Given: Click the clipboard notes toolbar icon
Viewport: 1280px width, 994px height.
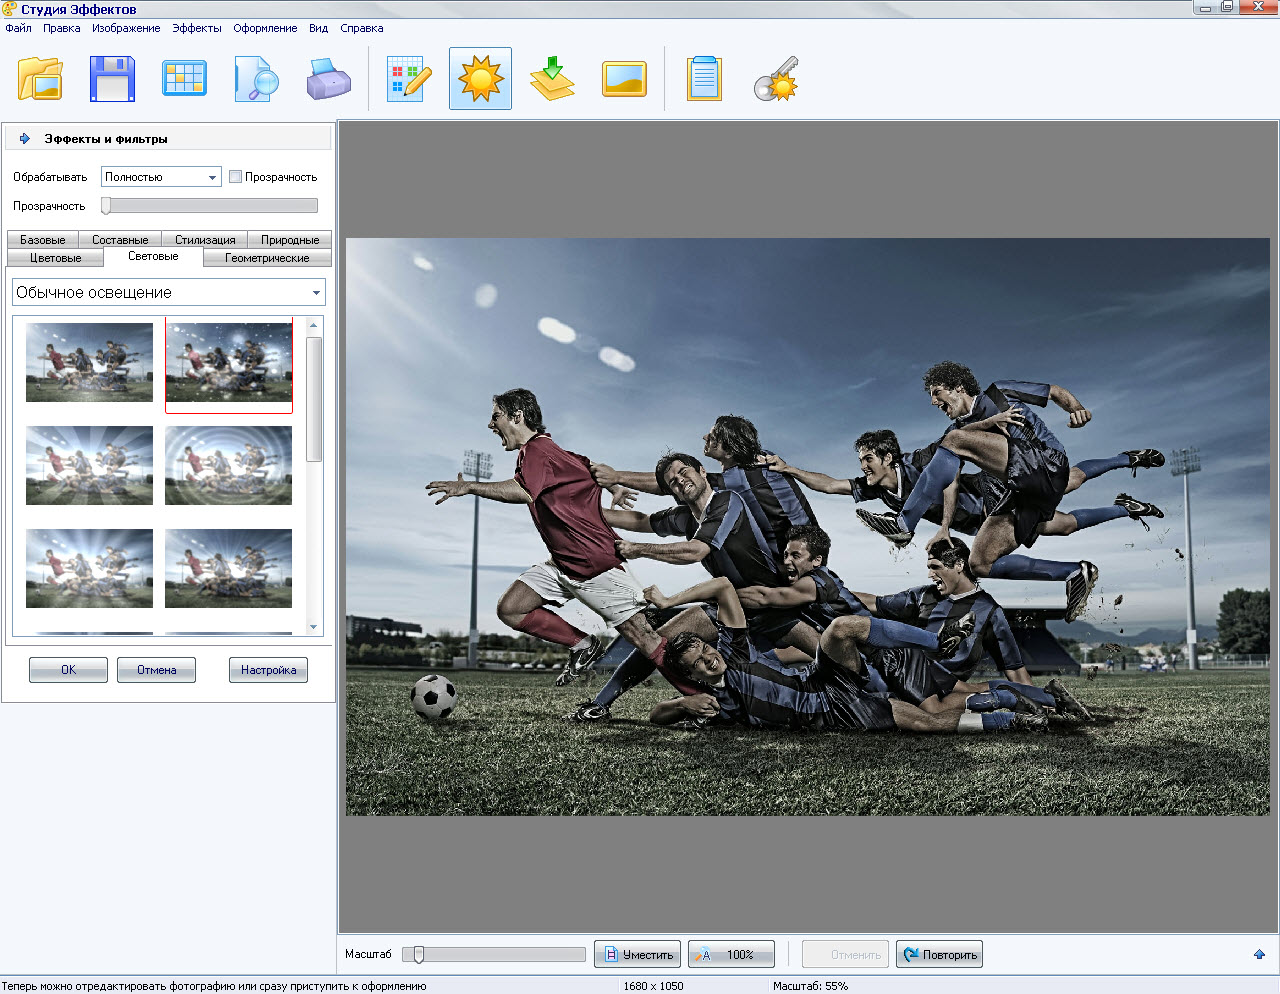Looking at the screenshot, I should (x=704, y=79).
